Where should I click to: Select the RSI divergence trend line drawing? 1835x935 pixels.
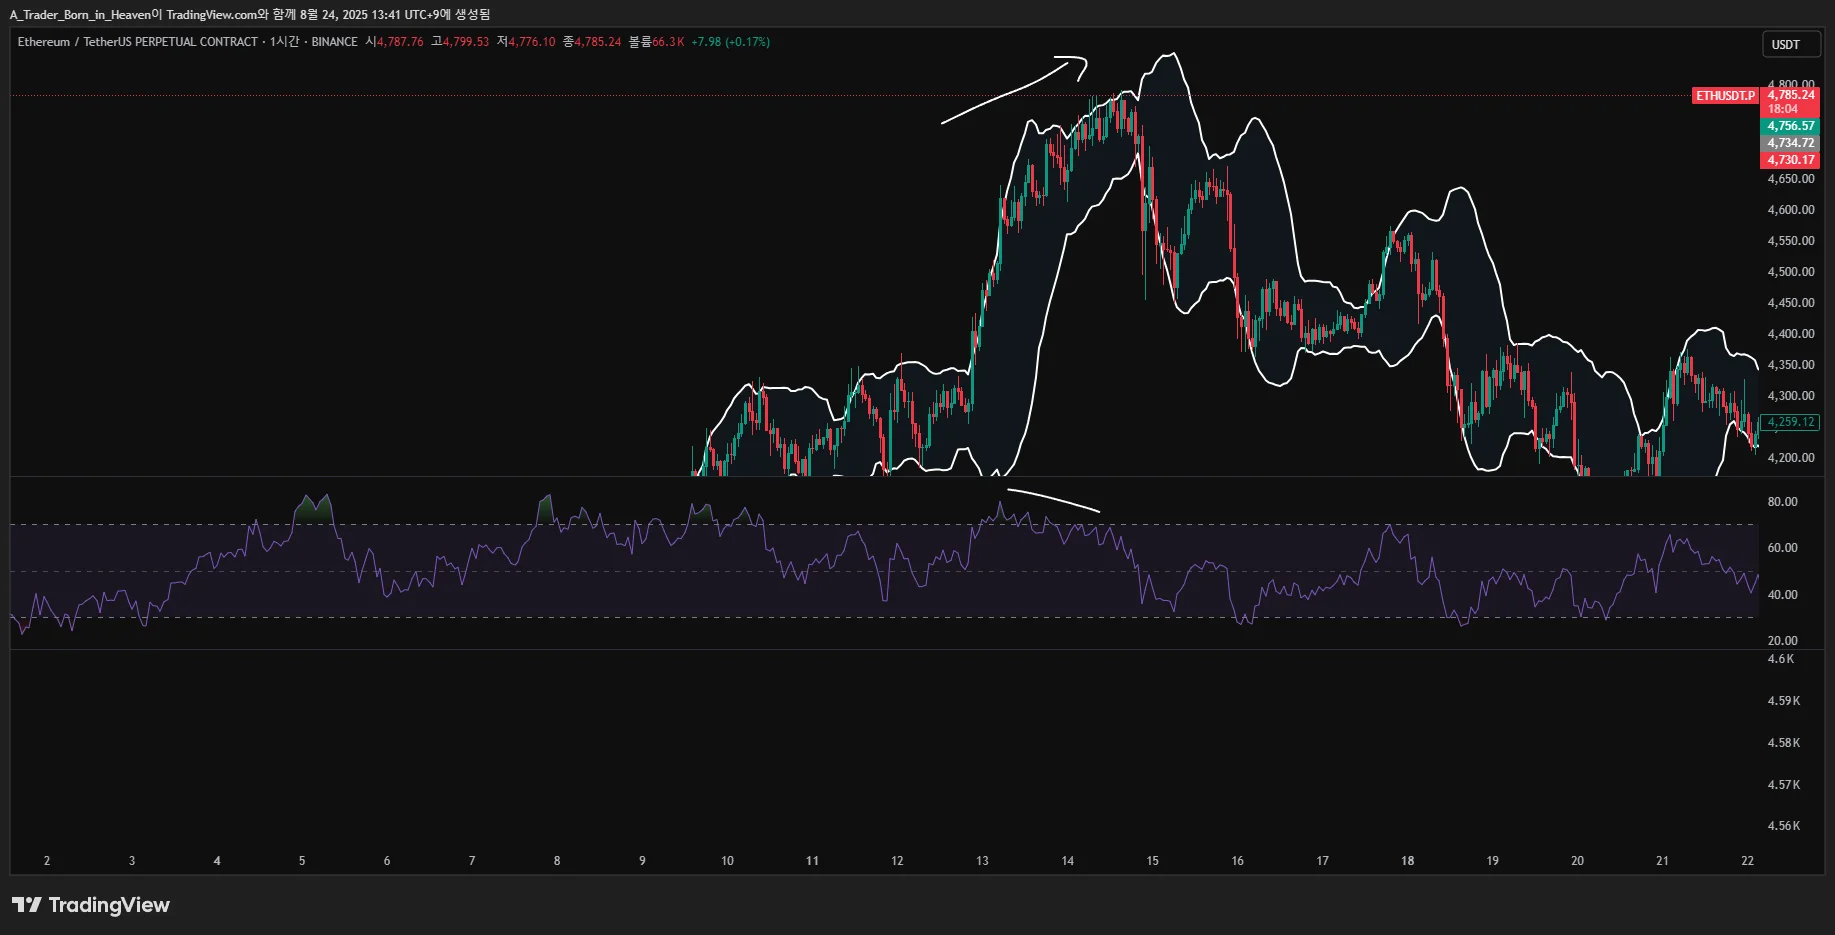[1052, 499]
